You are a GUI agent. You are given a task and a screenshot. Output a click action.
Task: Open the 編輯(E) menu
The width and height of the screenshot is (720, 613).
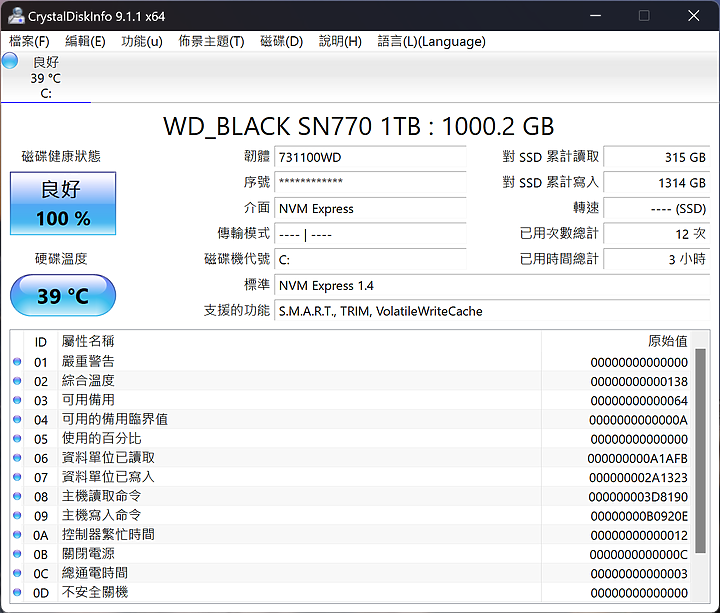pyautogui.click(x=85, y=42)
